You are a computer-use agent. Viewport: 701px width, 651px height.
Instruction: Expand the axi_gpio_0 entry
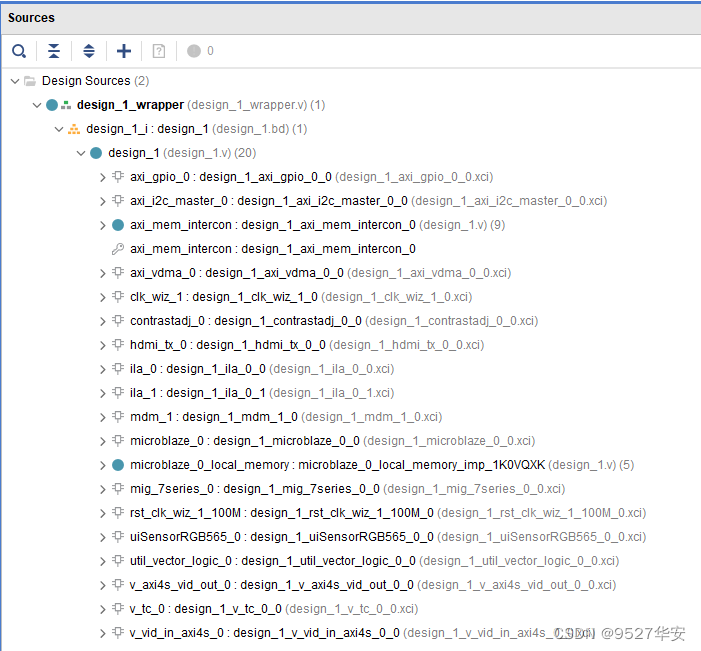(x=102, y=178)
